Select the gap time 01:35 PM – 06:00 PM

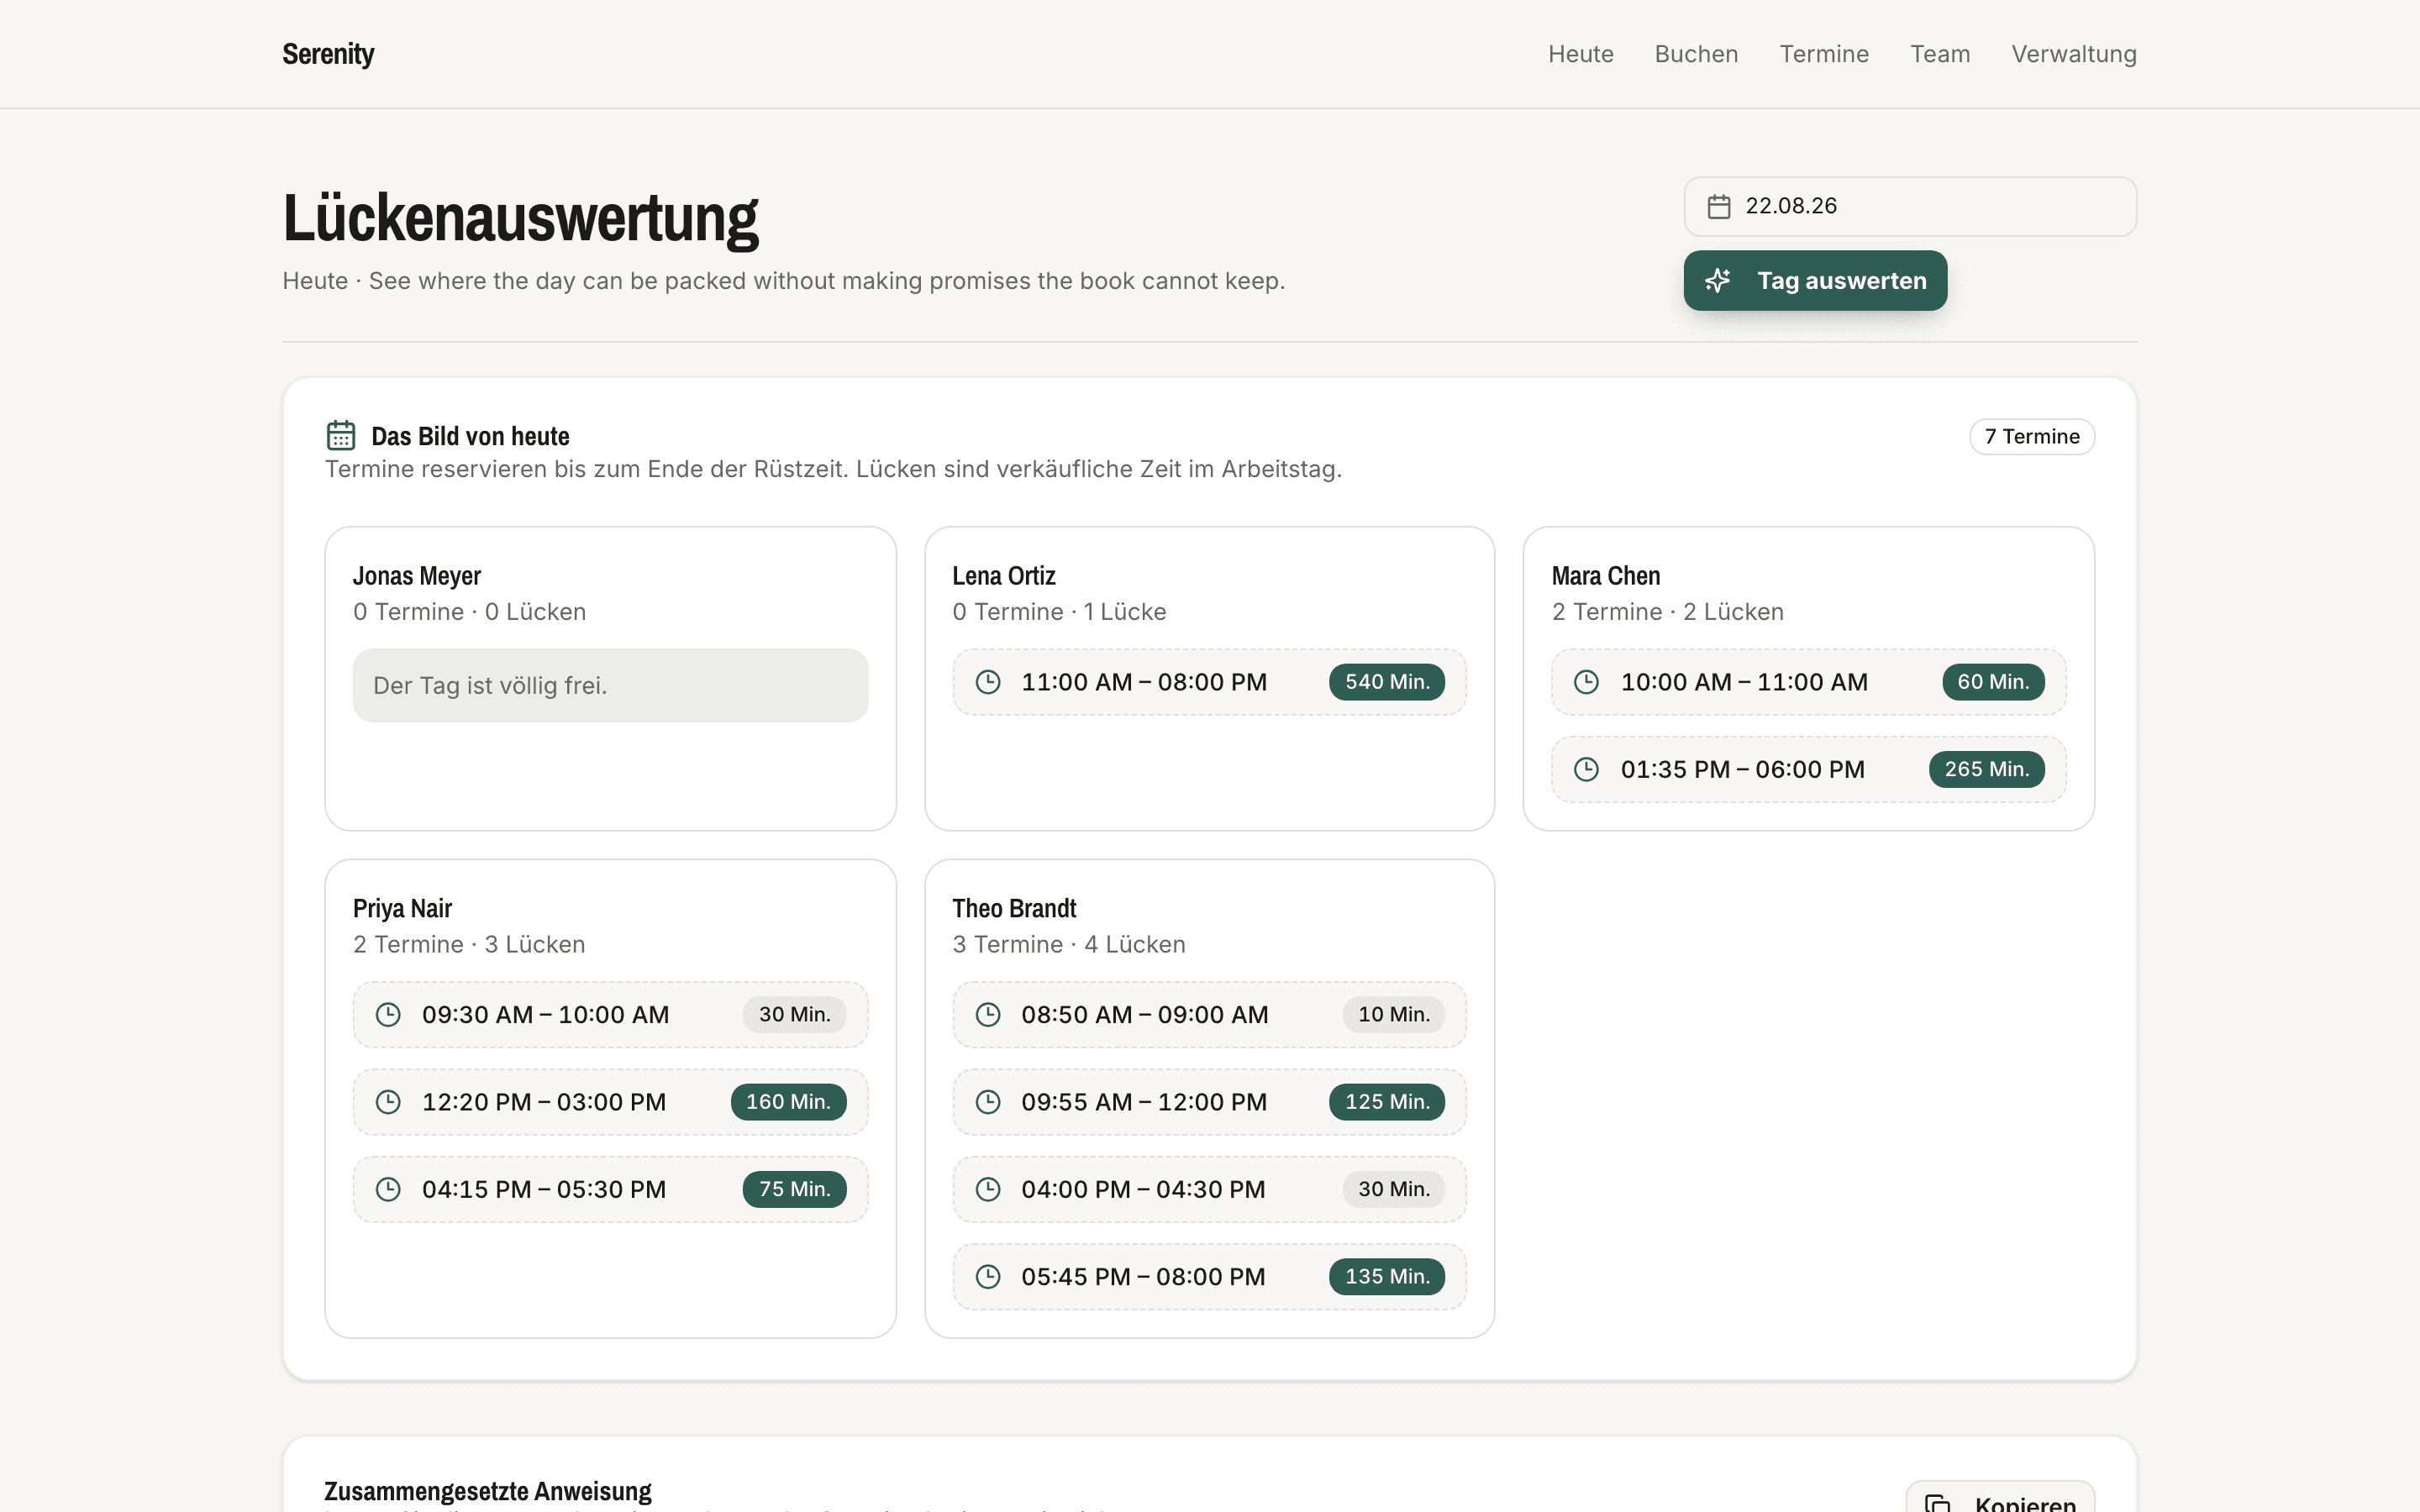(x=1743, y=769)
